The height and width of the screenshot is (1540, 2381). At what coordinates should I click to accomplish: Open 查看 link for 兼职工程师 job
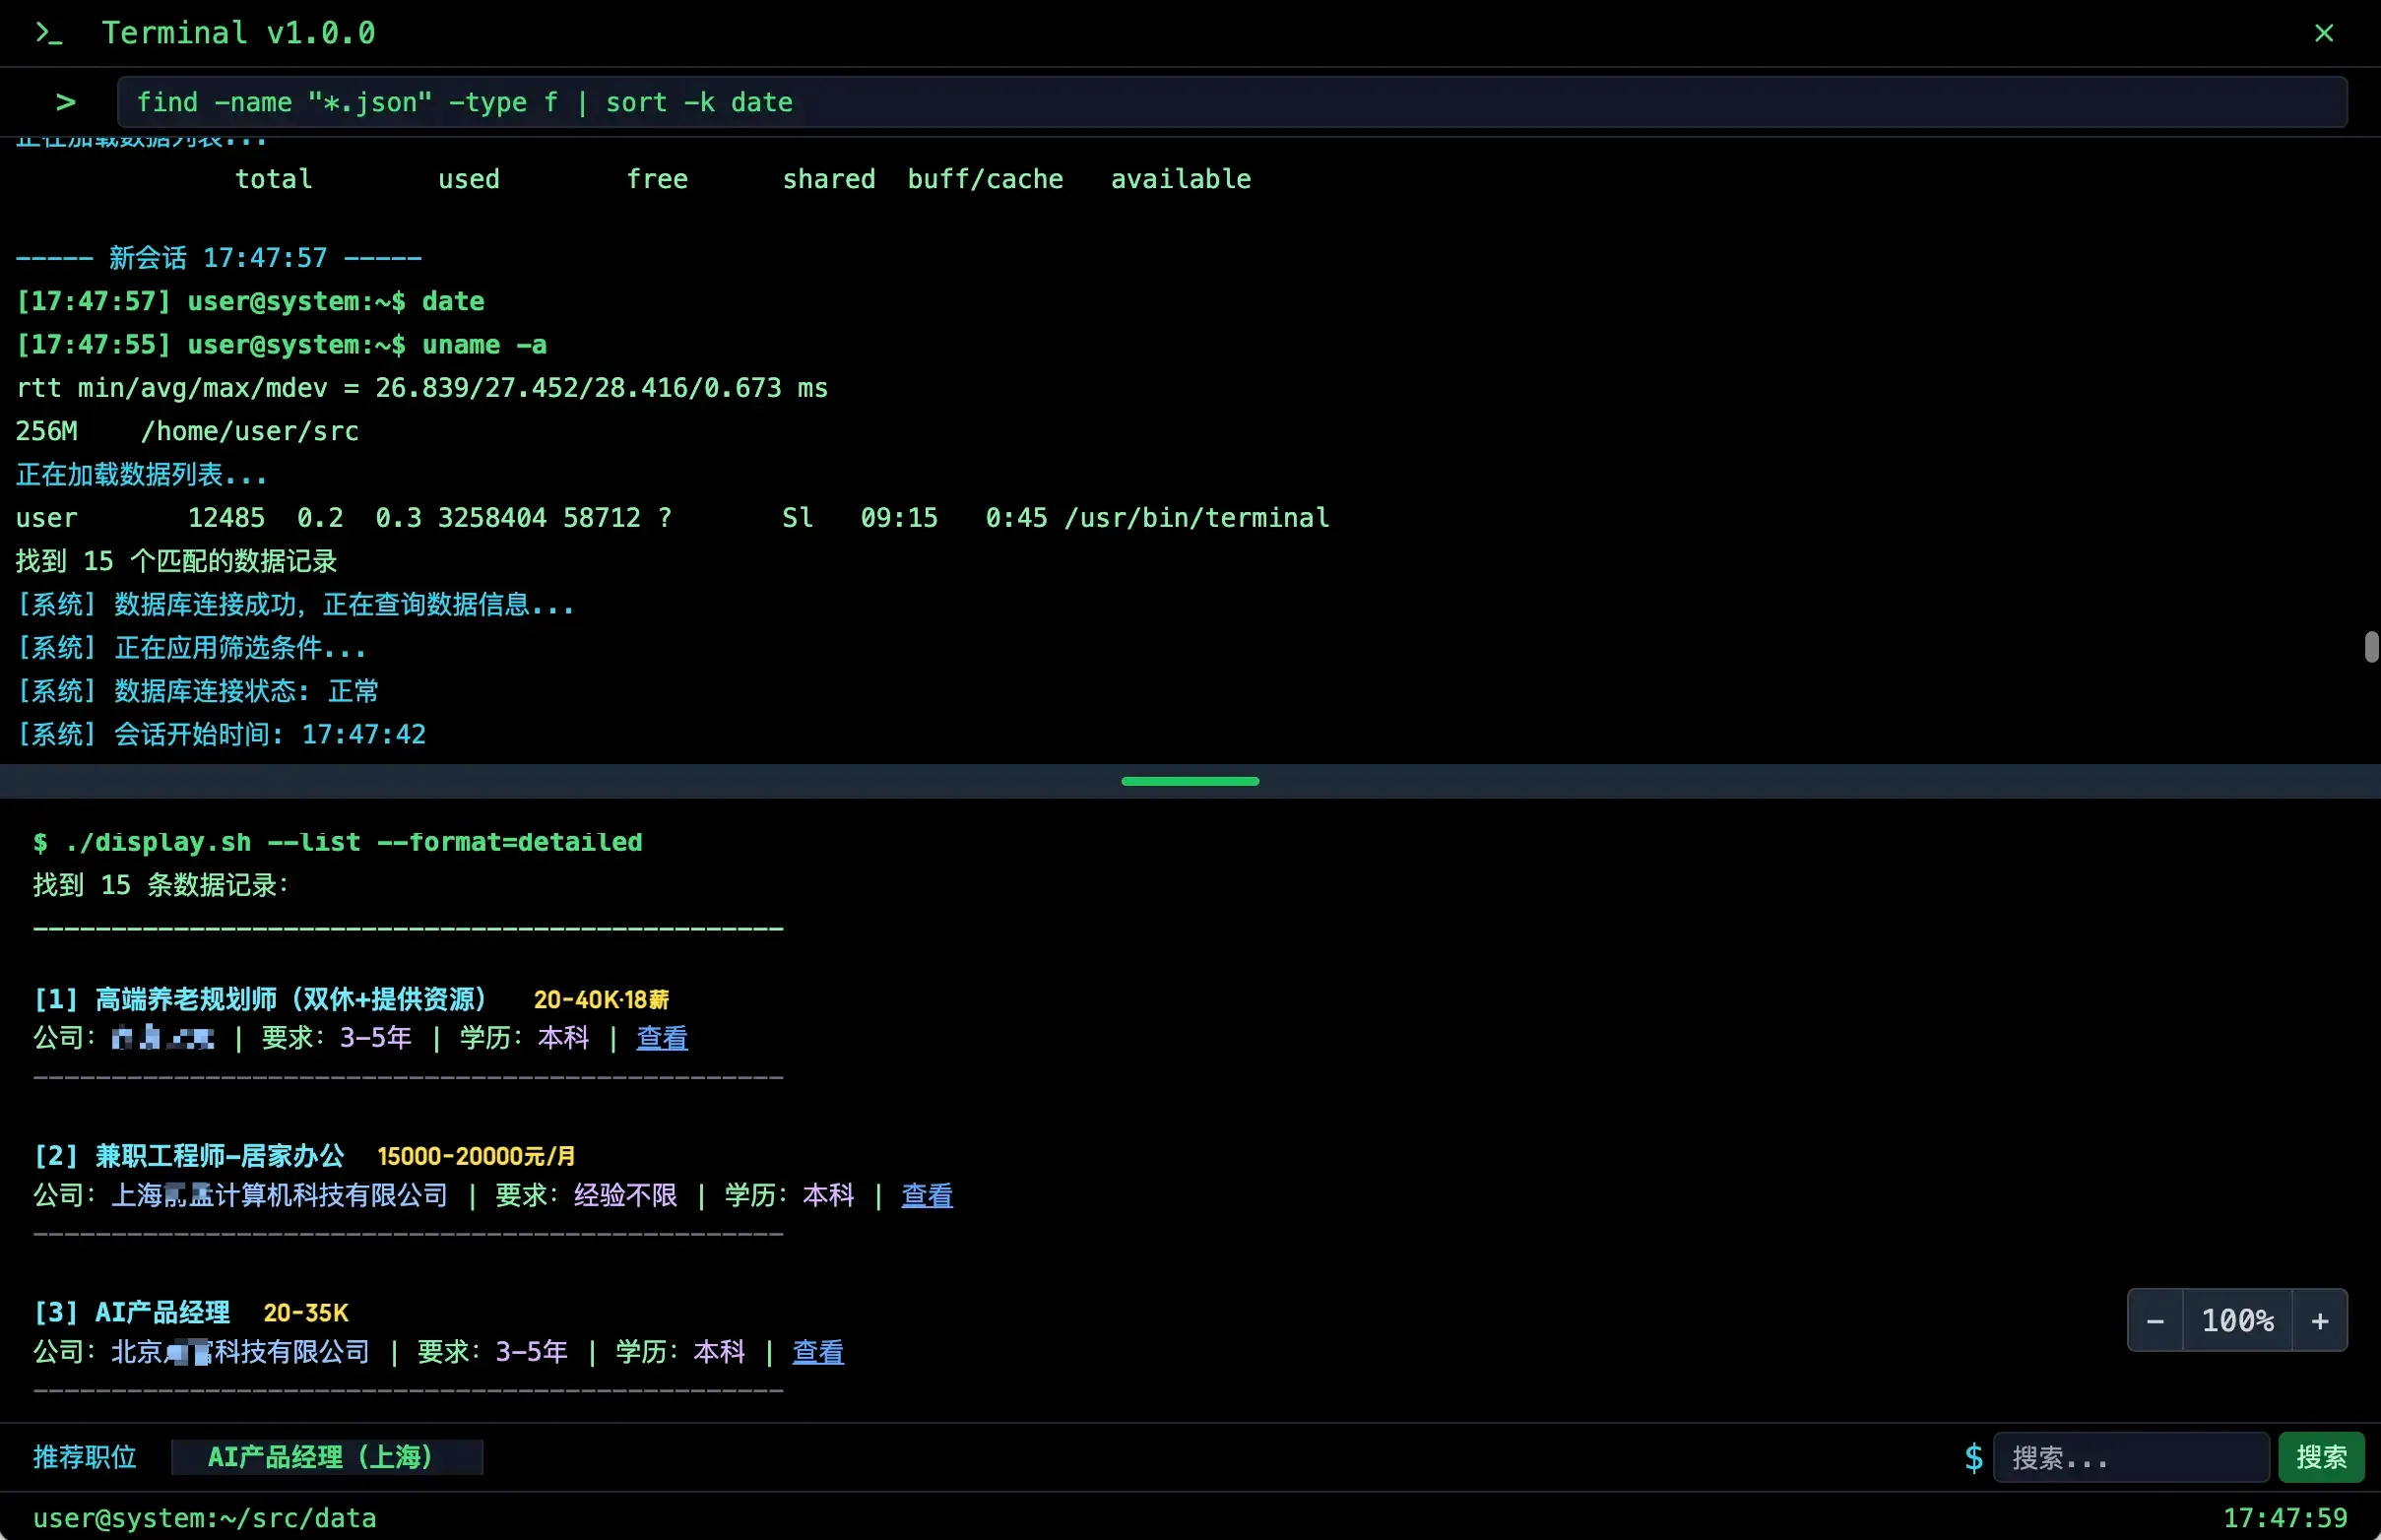(926, 1195)
